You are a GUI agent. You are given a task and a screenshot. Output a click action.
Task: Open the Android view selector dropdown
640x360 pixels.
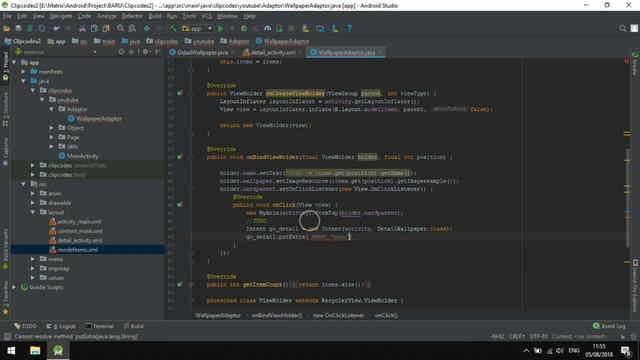56,52
